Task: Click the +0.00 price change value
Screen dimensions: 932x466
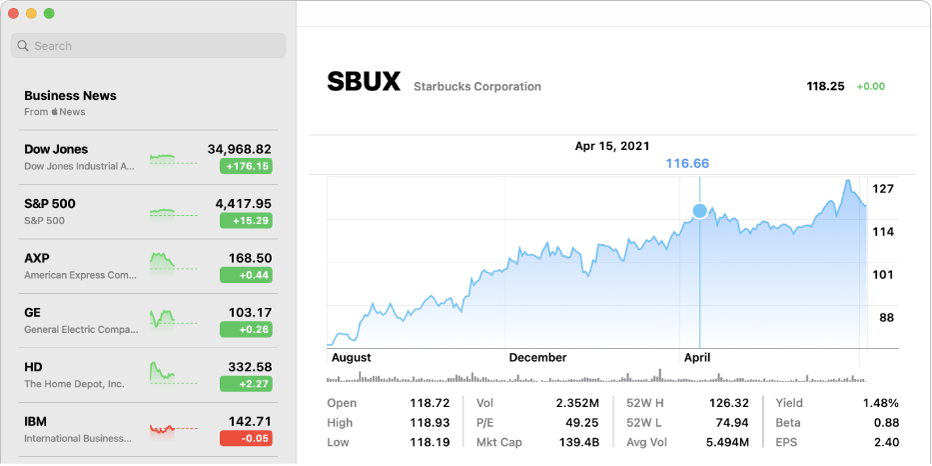Action: [x=871, y=86]
